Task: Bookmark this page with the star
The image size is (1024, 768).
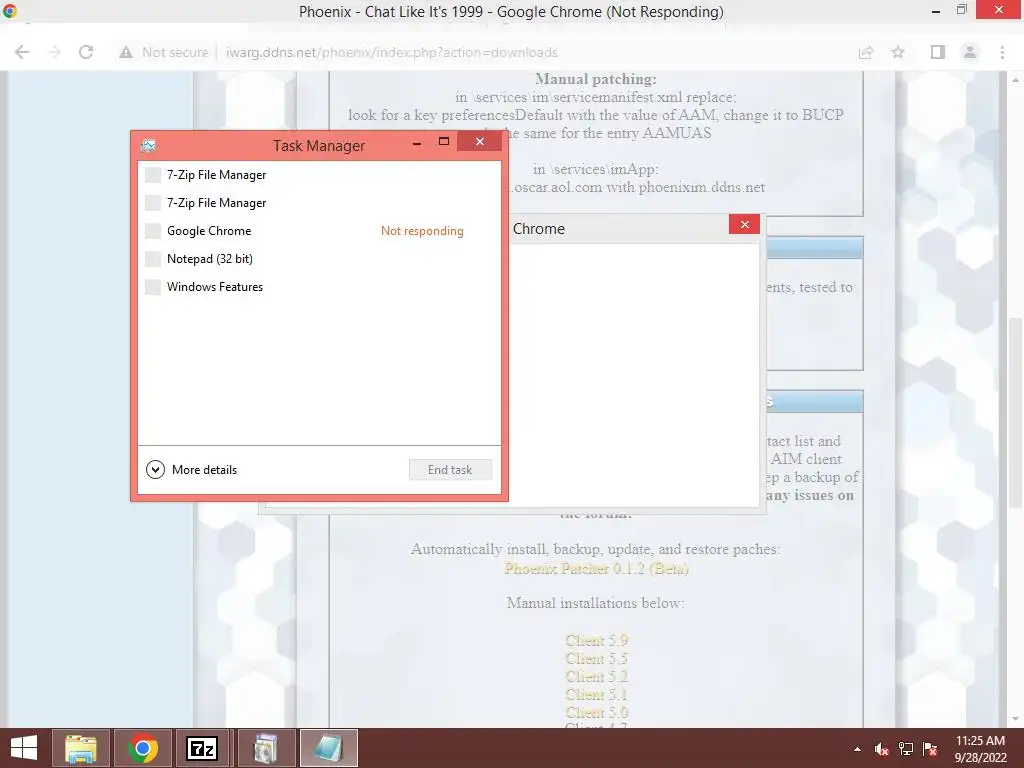Action: (898, 52)
